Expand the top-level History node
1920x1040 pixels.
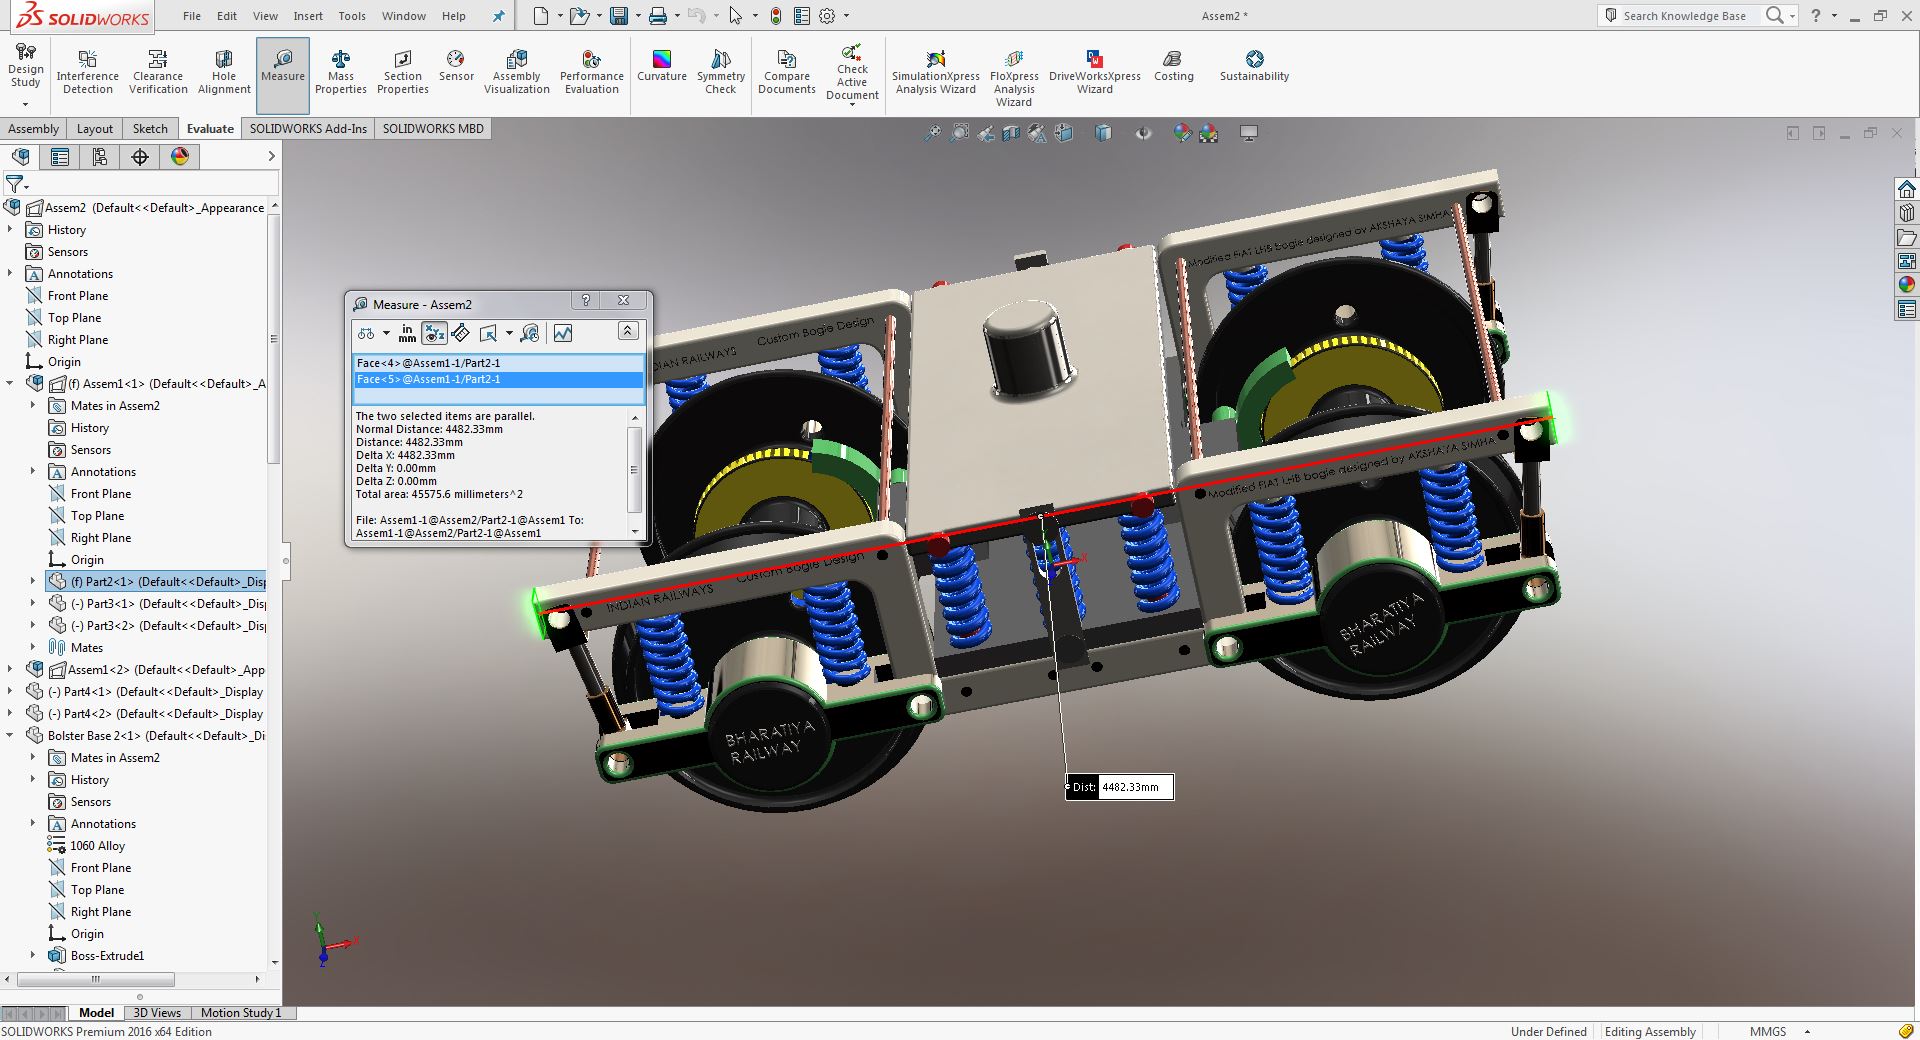[10, 229]
